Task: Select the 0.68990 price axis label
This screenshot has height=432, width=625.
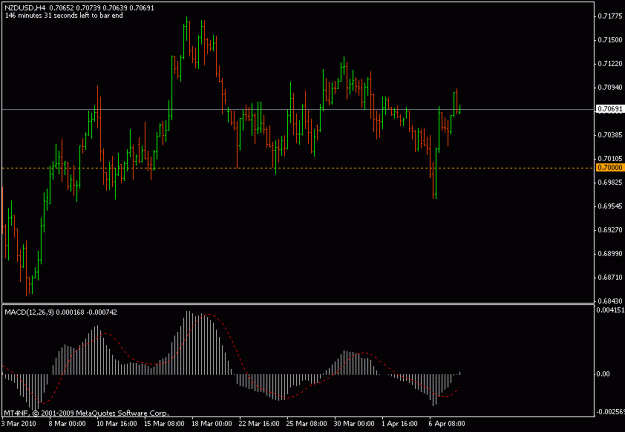Action: [x=610, y=254]
